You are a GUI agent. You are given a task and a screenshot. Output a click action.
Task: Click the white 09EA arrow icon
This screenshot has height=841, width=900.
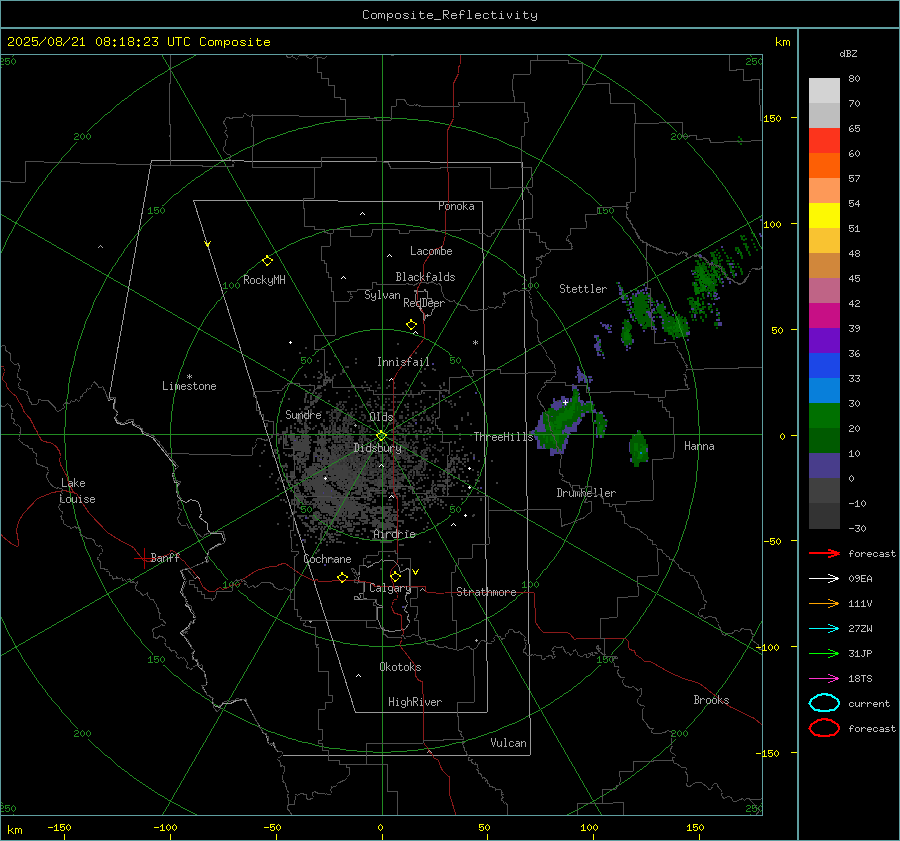pos(824,579)
